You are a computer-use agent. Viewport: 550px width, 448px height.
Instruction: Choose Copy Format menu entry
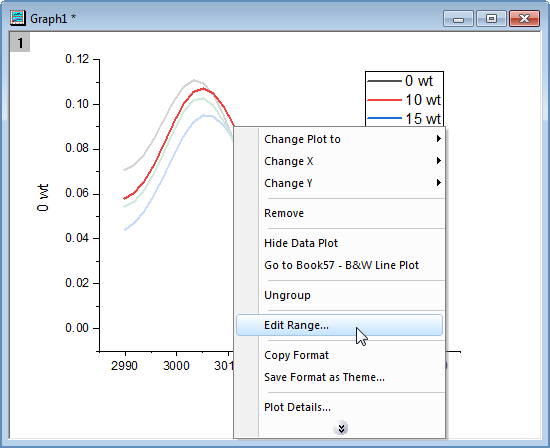(339, 355)
